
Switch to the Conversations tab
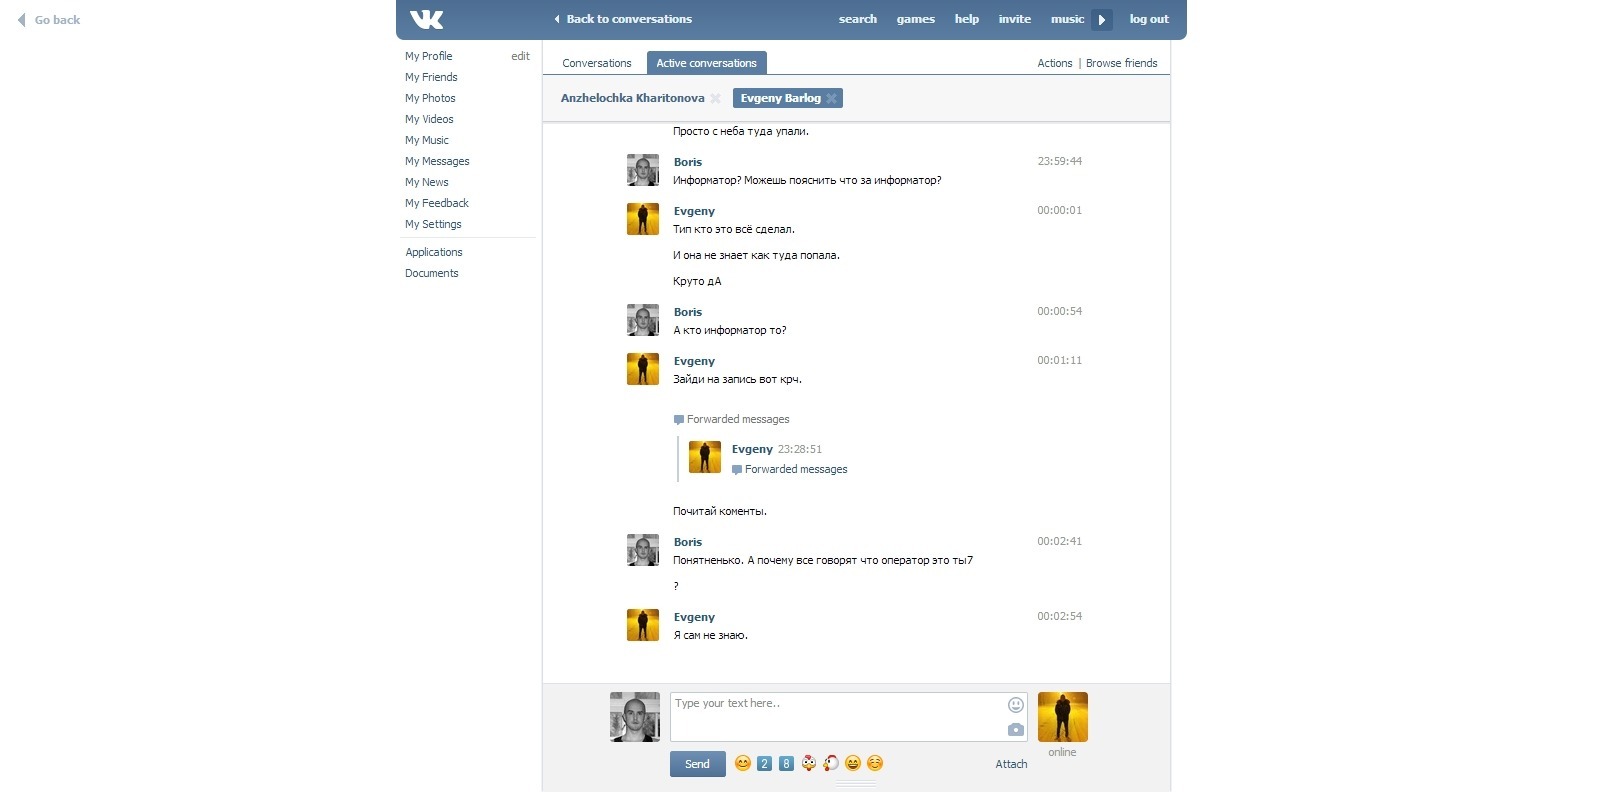tap(597, 63)
